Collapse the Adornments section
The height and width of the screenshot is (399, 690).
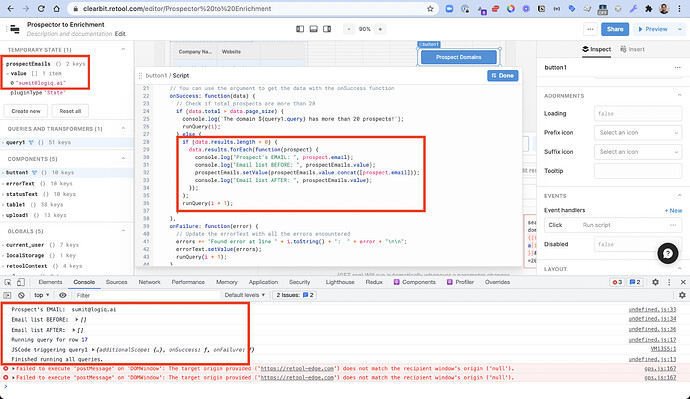tap(679, 95)
